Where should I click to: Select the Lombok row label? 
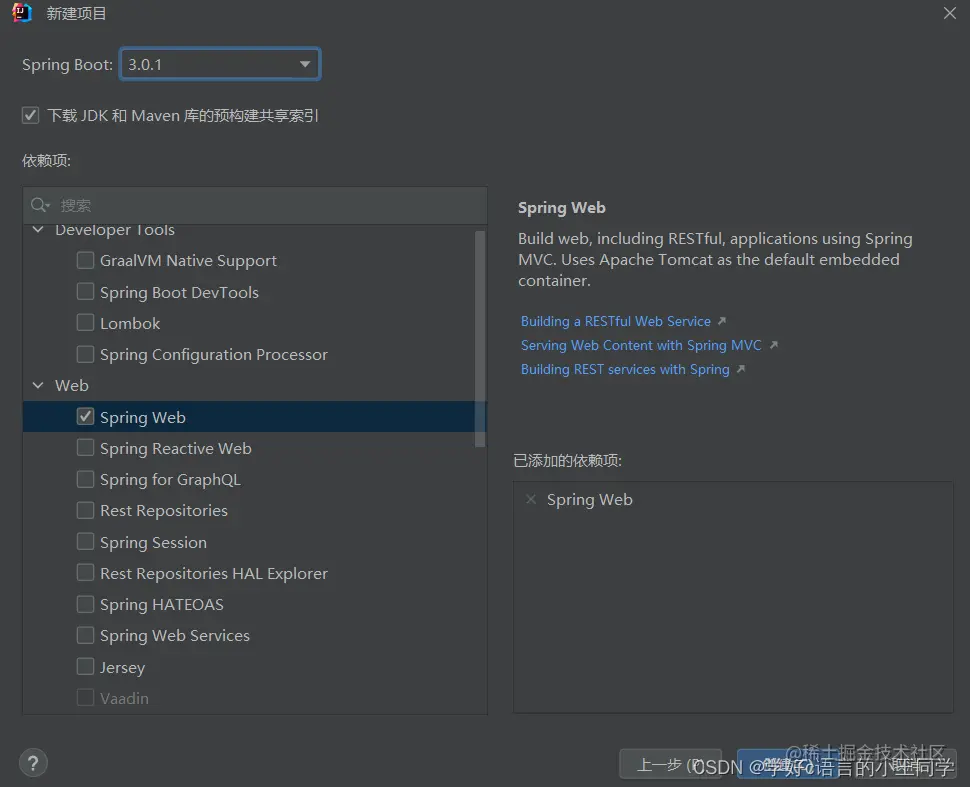click(x=130, y=324)
